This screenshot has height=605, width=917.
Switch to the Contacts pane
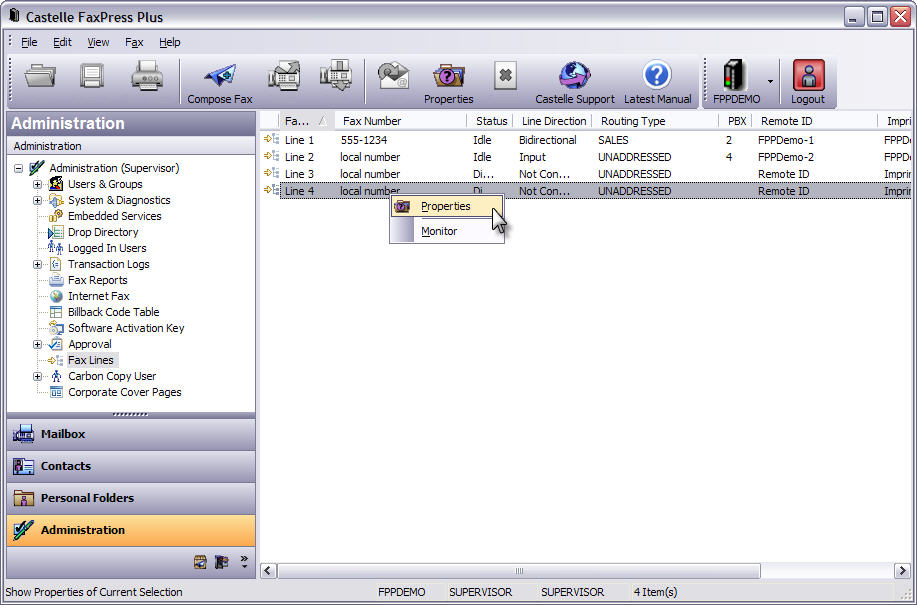131,466
